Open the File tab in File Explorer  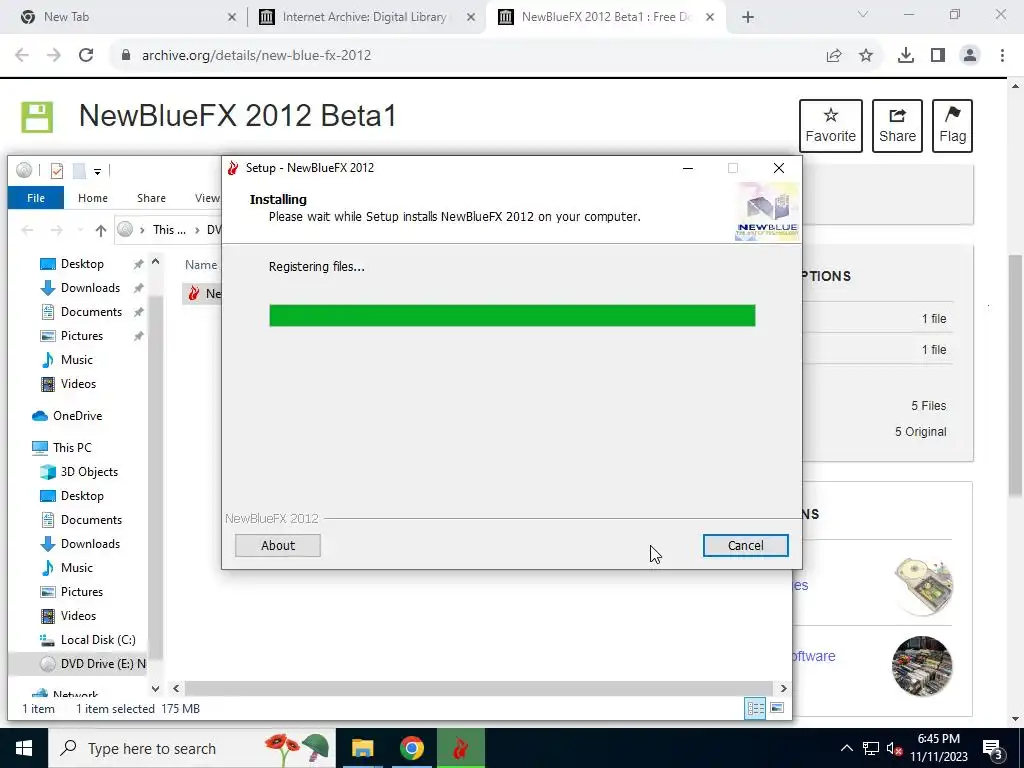coord(36,198)
